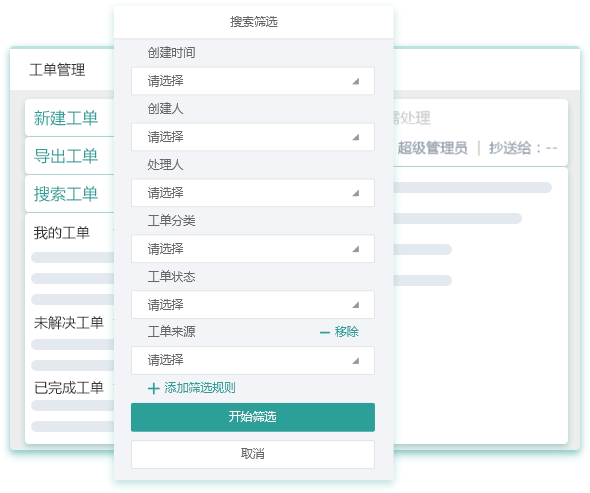Click 开始筛选 to start filtering
This screenshot has width=590, height=493.
tap(253, 417)
